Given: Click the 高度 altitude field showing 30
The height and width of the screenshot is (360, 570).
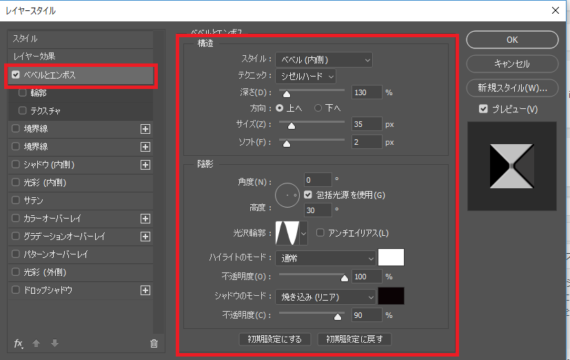Looking at the screenshot, I should pyautogui.click(x=318, y=210).
